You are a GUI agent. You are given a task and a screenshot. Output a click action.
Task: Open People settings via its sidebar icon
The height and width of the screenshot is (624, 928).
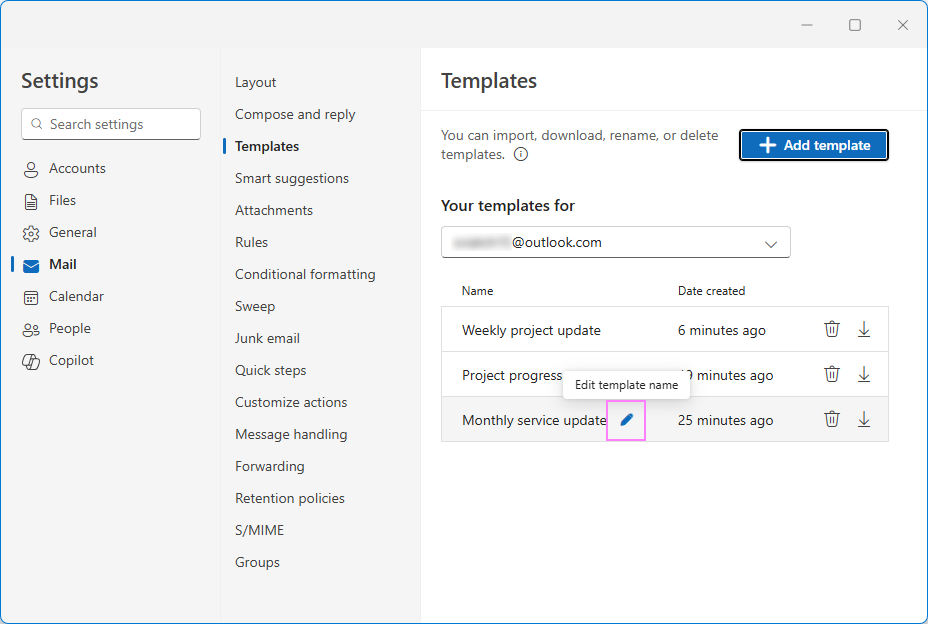tap(32, 328)
